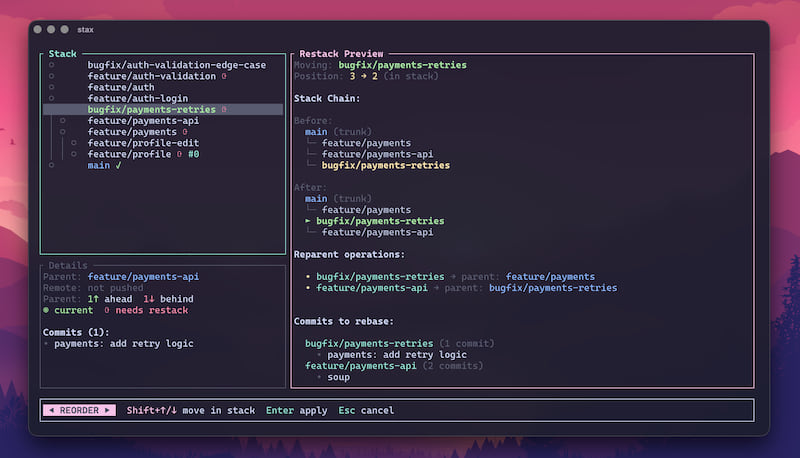Viewport: 800px width, 458px height.
Task: Click the needs restack indicator icon
Action: (x=106, y=310)
